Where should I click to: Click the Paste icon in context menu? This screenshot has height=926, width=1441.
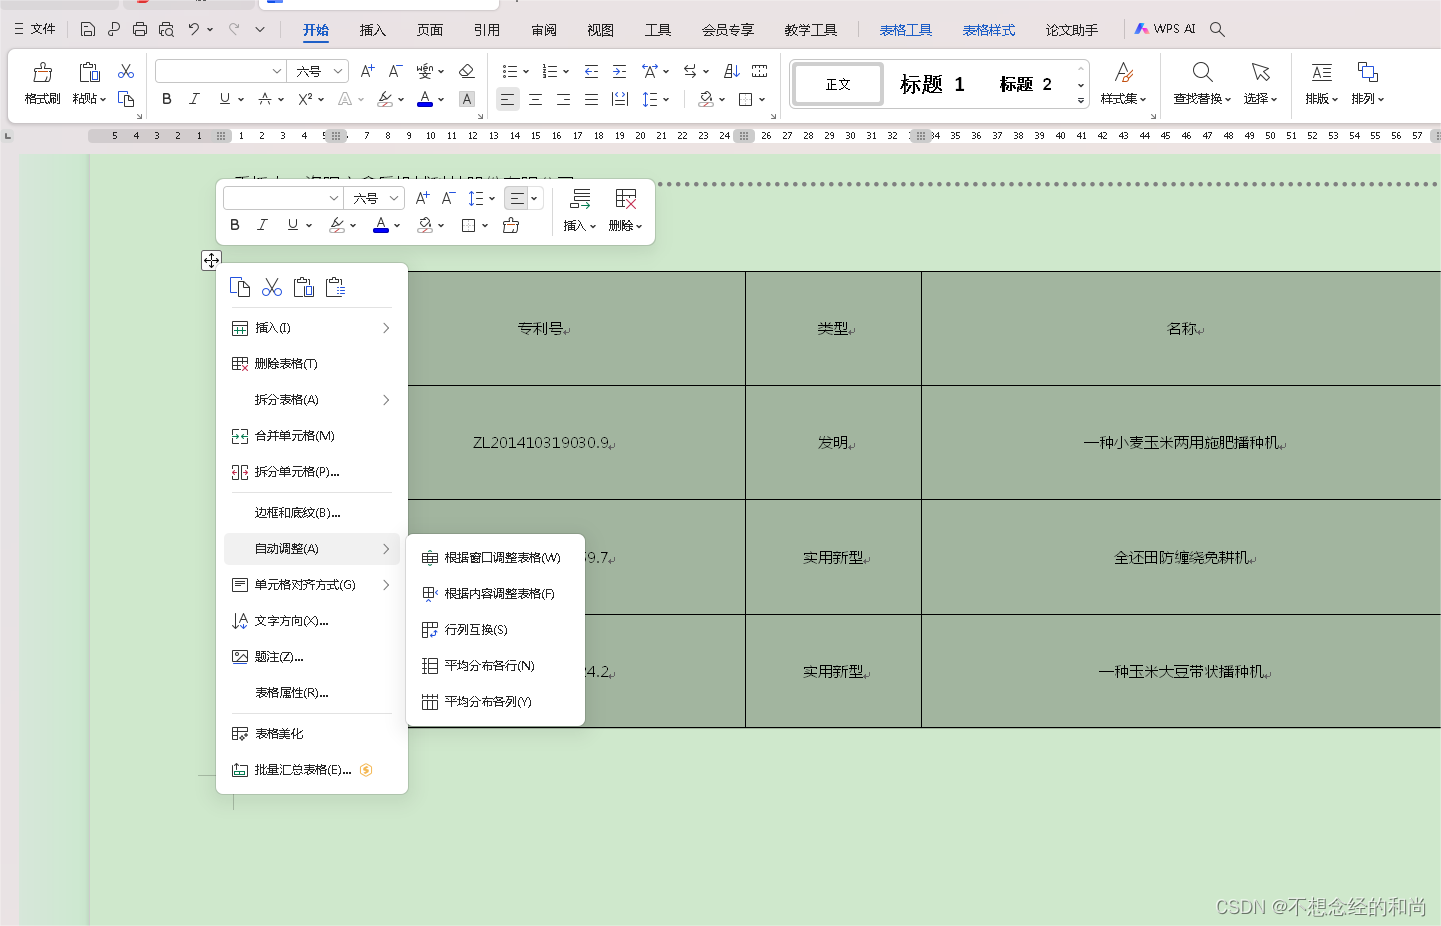[304, 287]
